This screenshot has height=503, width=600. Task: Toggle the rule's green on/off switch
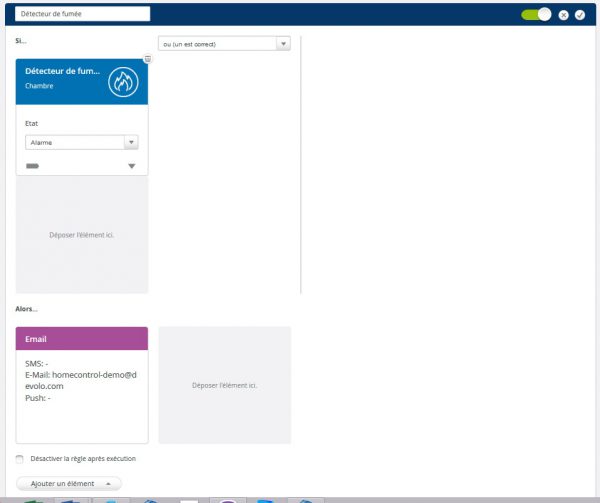click(536, 15)
